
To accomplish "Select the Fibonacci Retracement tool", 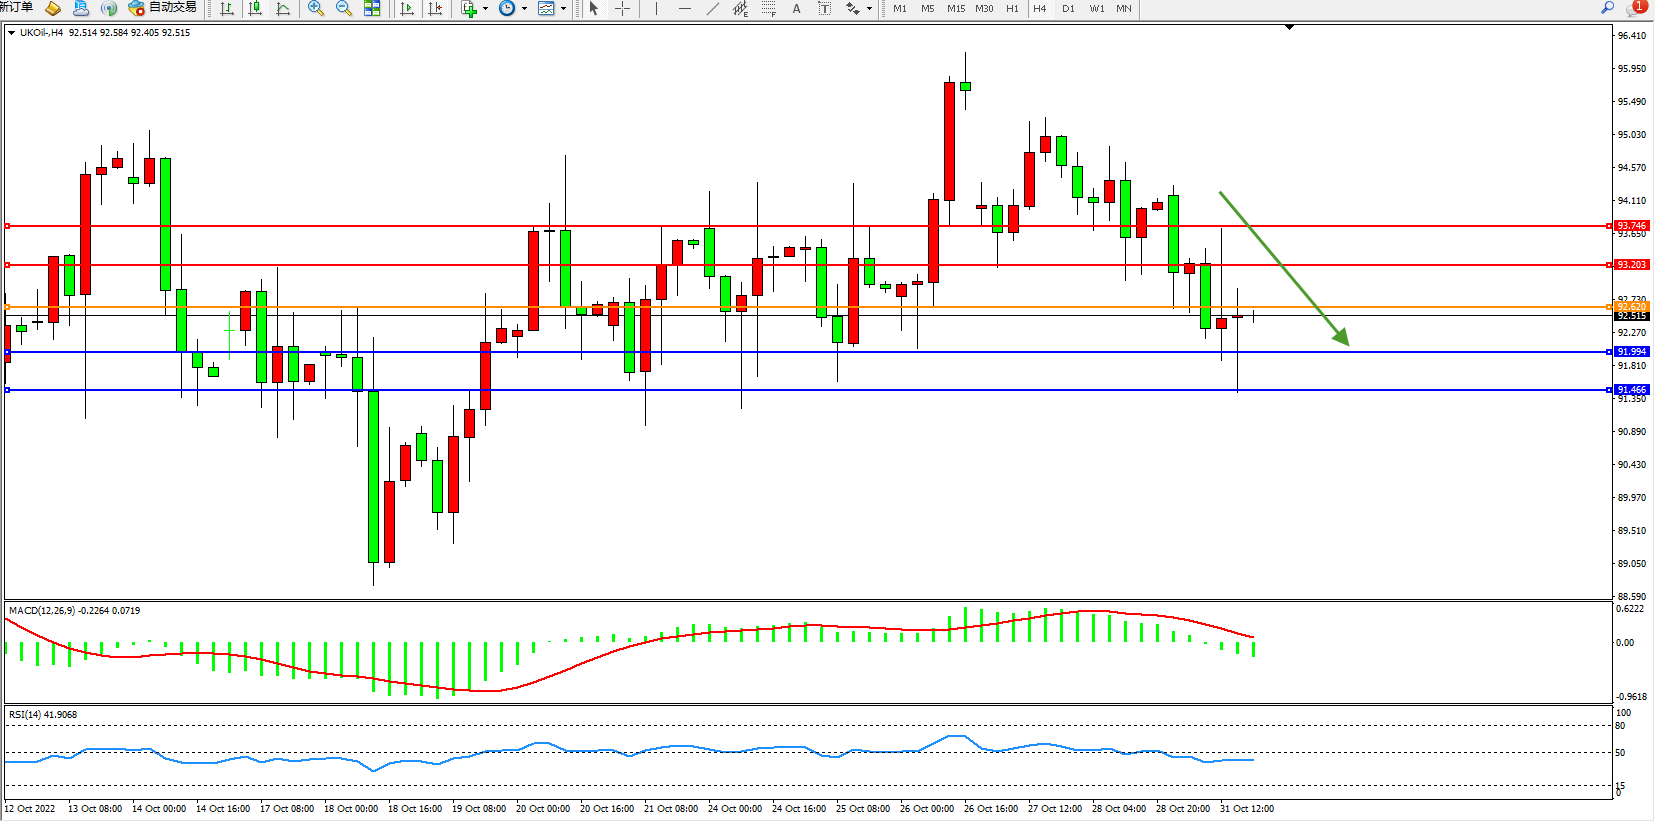I will (x=768, y=8).
